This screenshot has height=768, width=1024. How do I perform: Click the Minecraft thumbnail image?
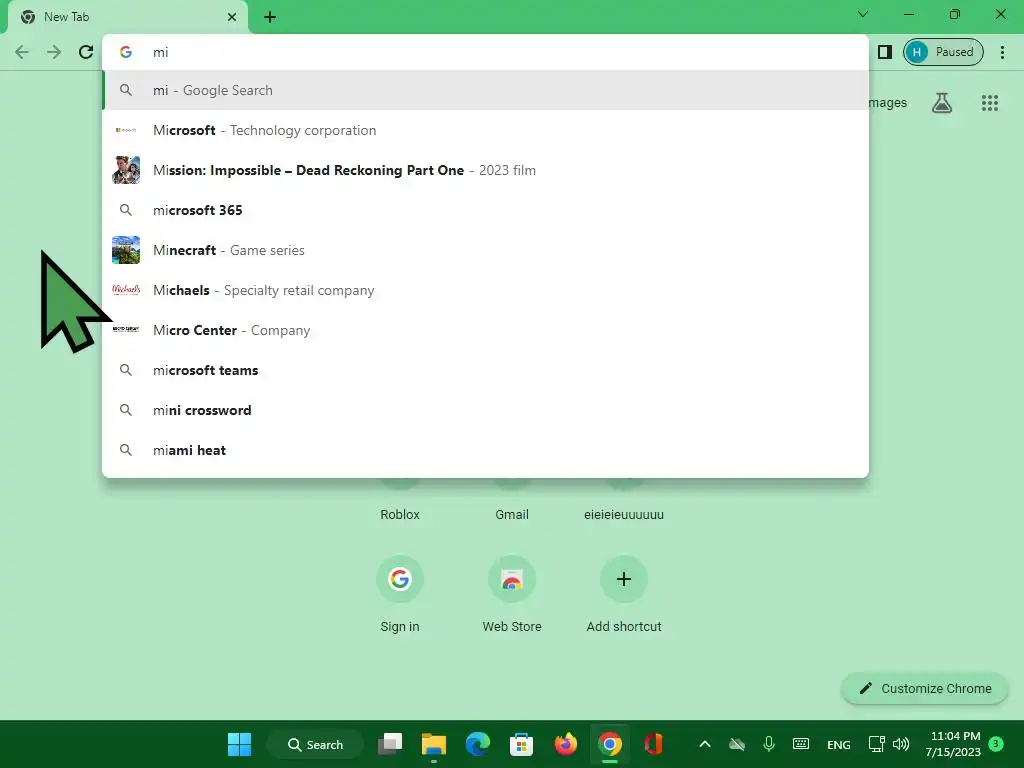click(x=126, y=250)
